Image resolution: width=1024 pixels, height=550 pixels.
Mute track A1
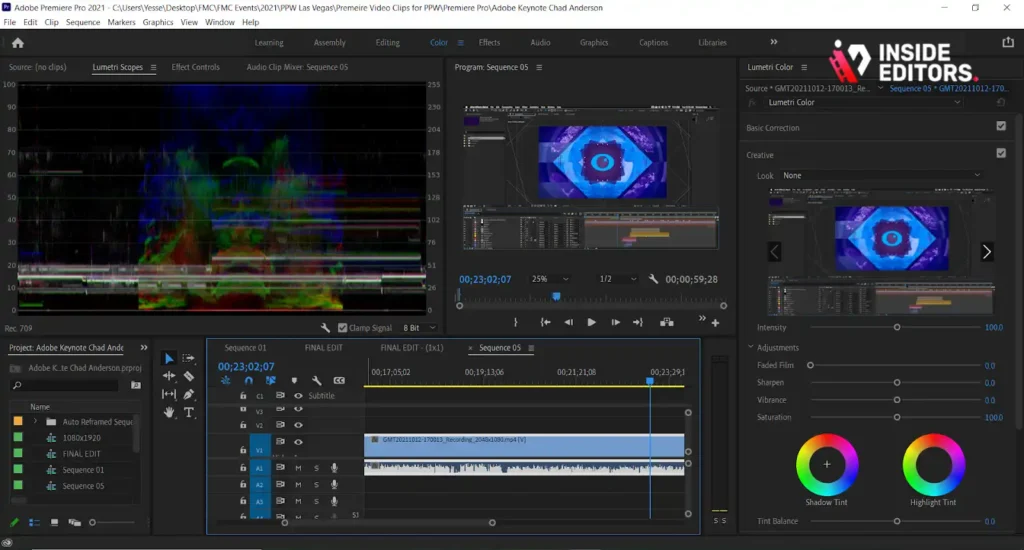coord(298,468)
